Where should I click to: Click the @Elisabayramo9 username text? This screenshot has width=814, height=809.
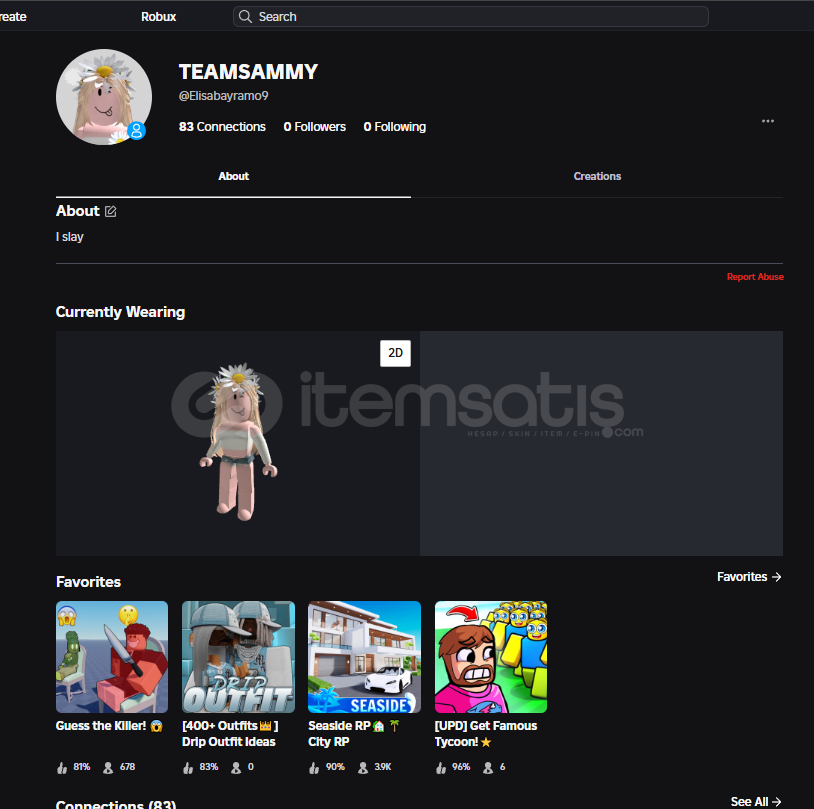(x=223, y=96)
